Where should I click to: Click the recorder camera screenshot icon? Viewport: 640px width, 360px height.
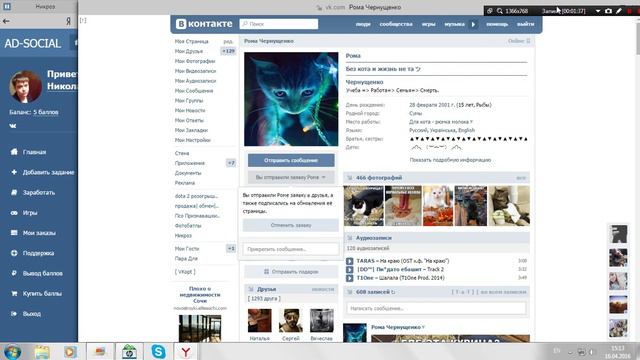608,11
